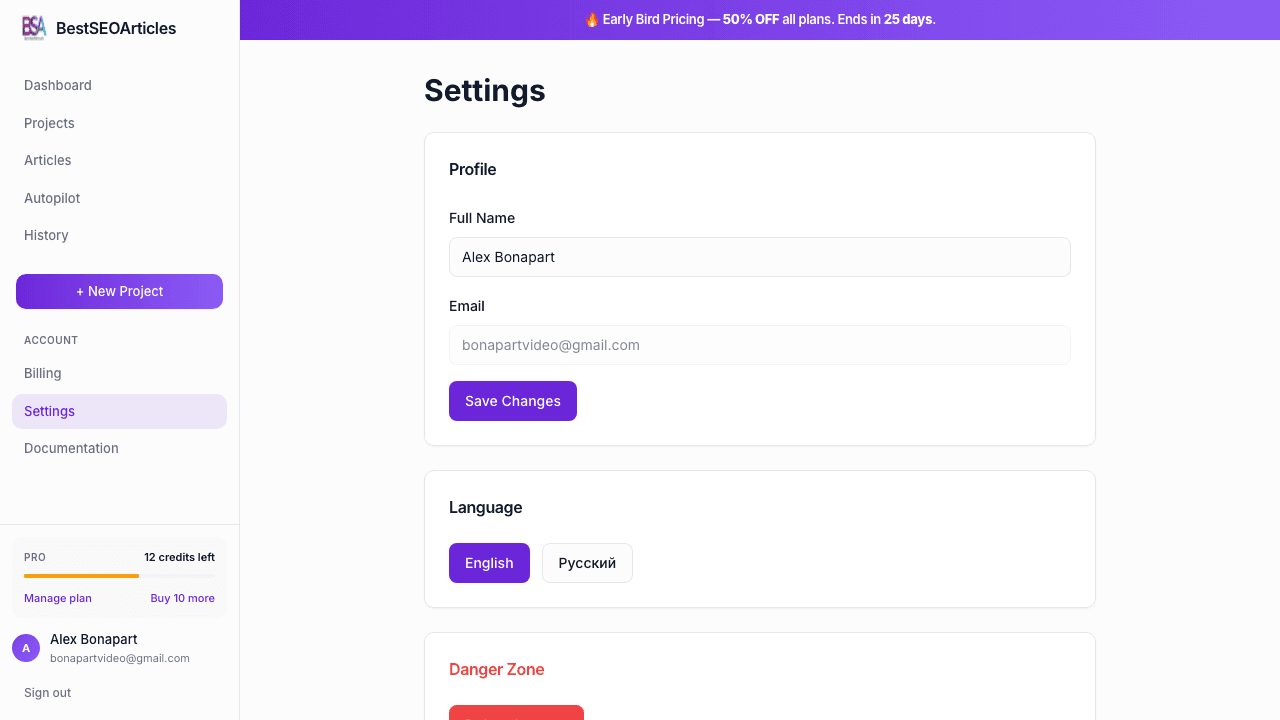Screen dimensions: 1280x720
Task: Open the Dashboard section
Action: pyautogui.click(x=57, y=85)
